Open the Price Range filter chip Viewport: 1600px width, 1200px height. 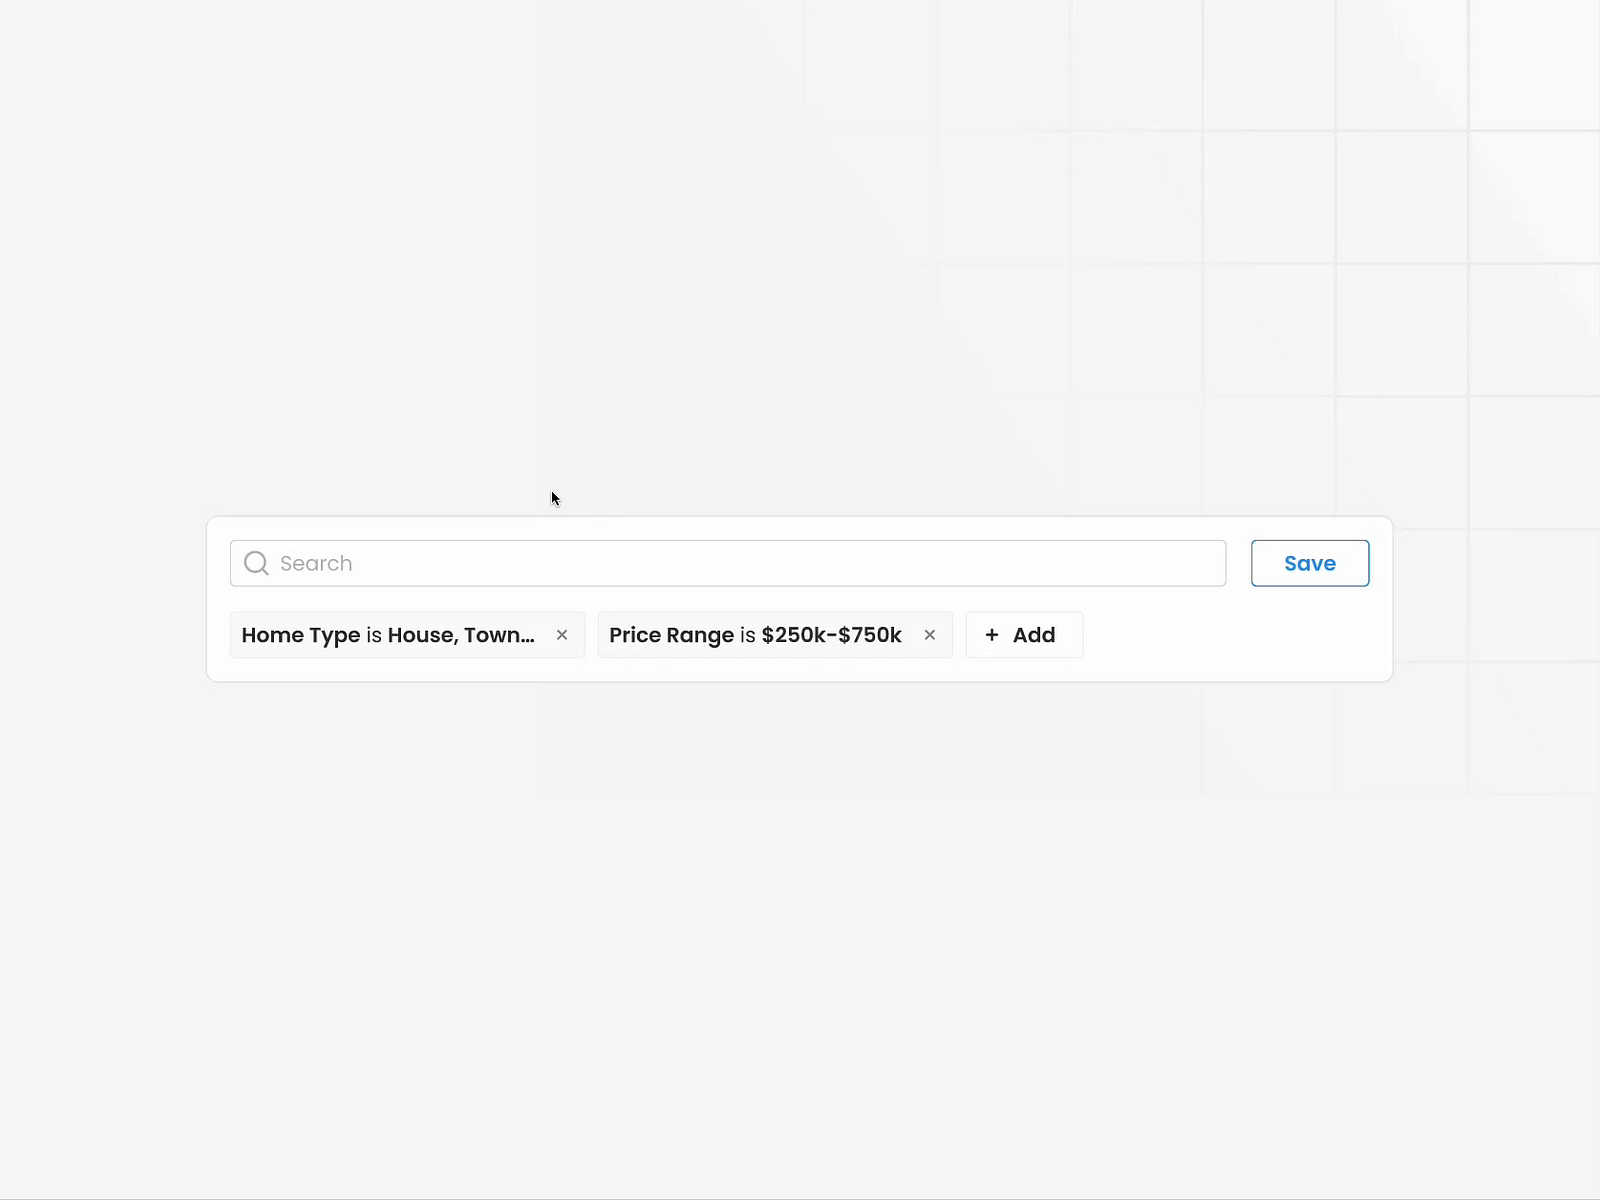(671, 635)
